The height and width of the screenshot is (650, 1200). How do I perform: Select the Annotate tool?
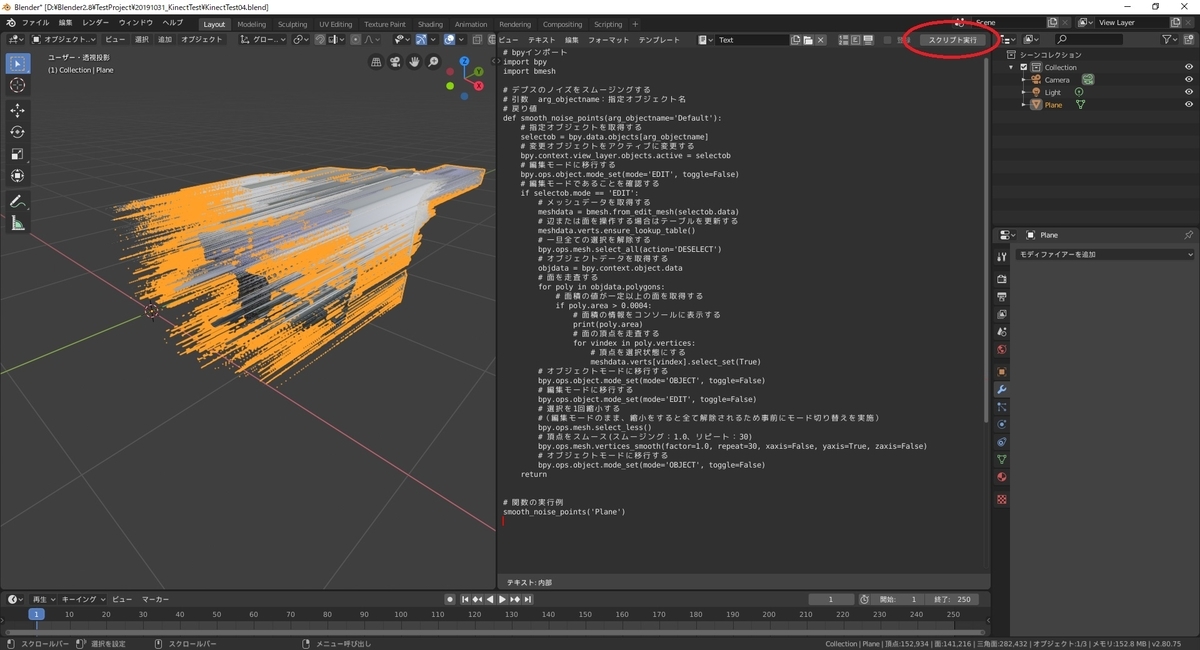[x=18, y=201]
